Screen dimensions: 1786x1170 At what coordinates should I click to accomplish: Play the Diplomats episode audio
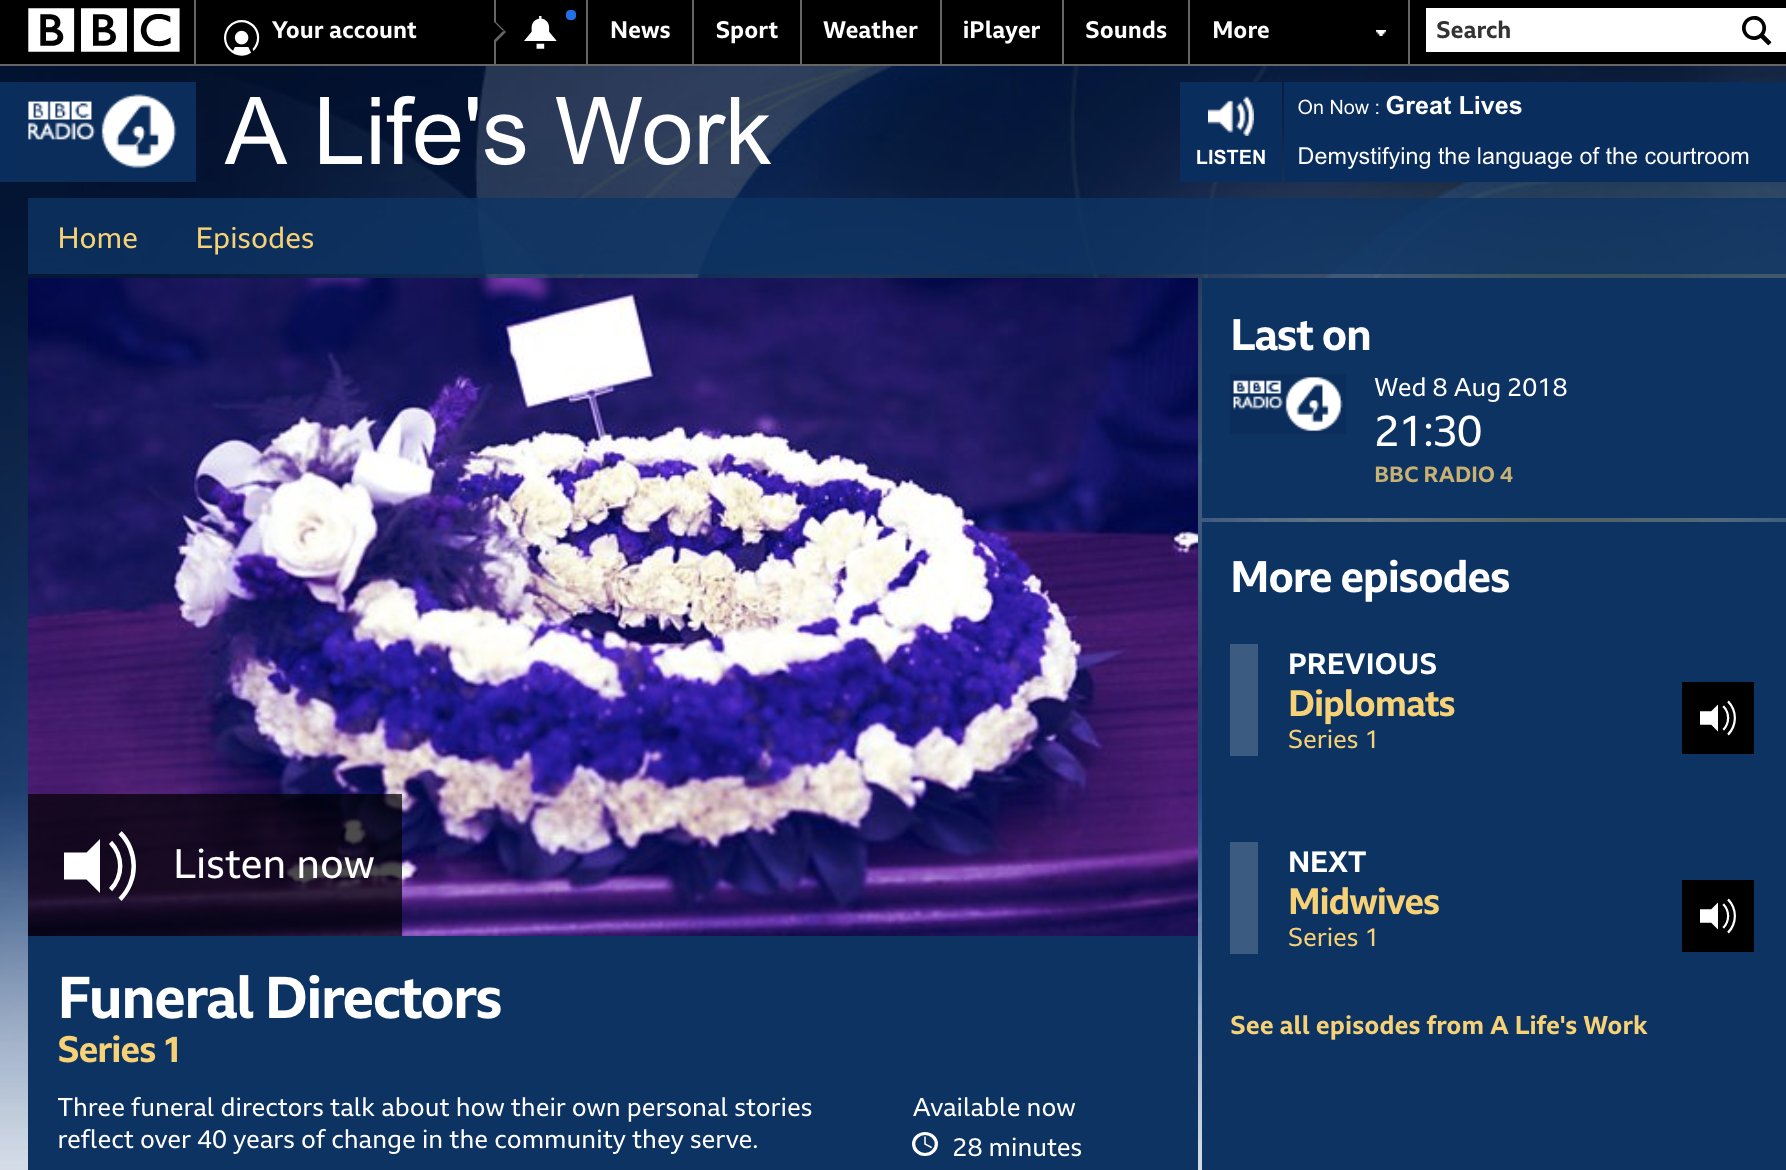1717,717
